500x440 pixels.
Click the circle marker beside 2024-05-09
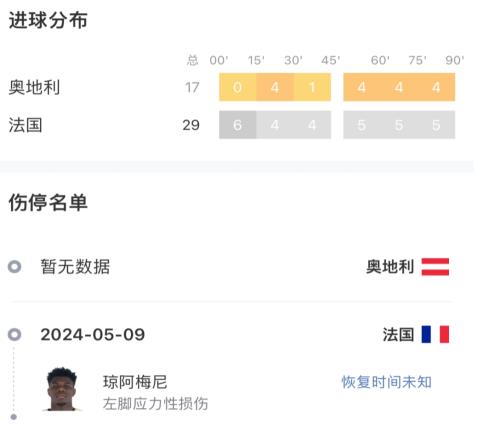click(15, 334)
